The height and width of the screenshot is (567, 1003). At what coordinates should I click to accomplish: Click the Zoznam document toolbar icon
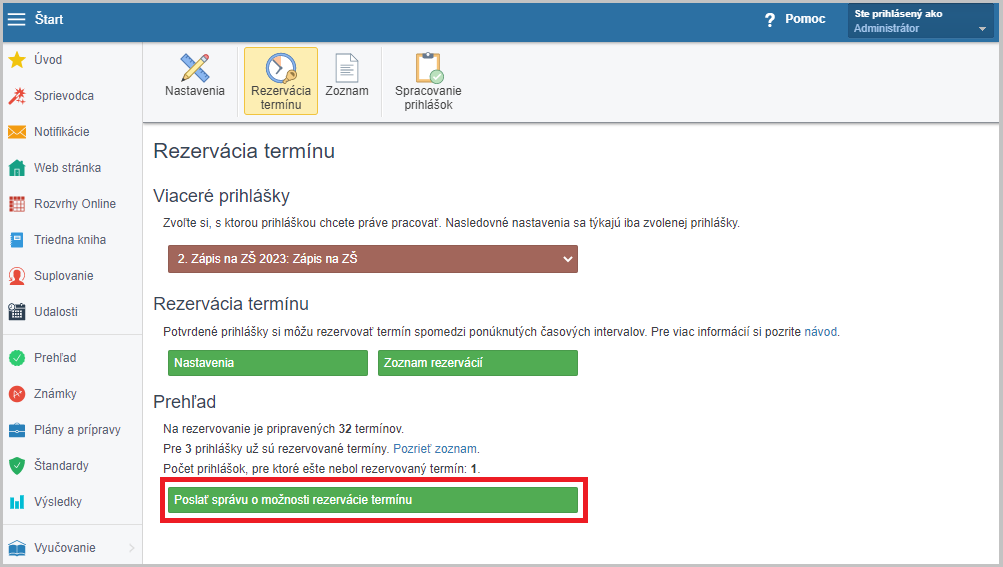tap(347, 68)
